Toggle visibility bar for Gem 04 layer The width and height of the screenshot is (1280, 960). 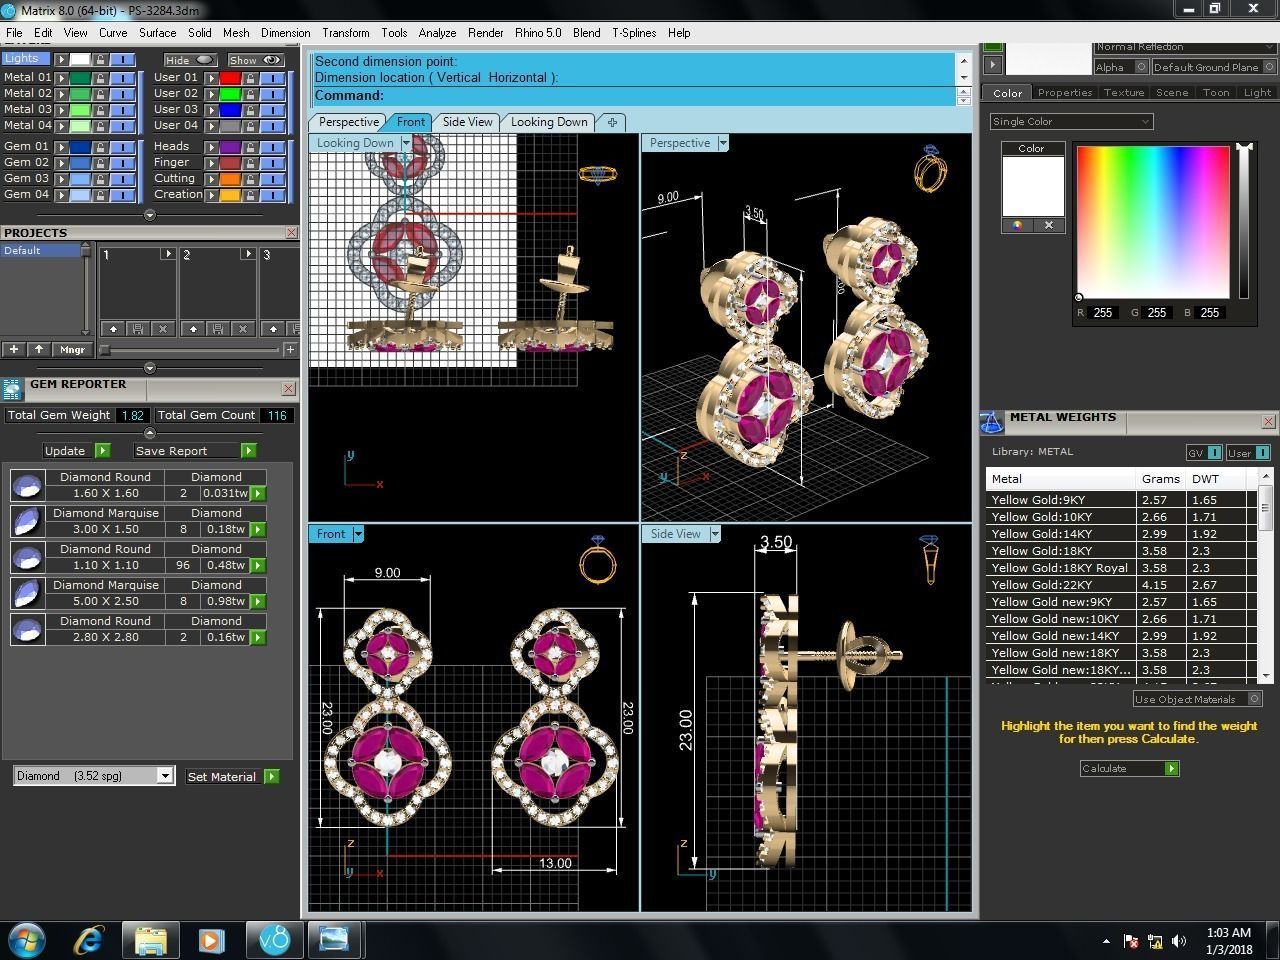[122, 195]
